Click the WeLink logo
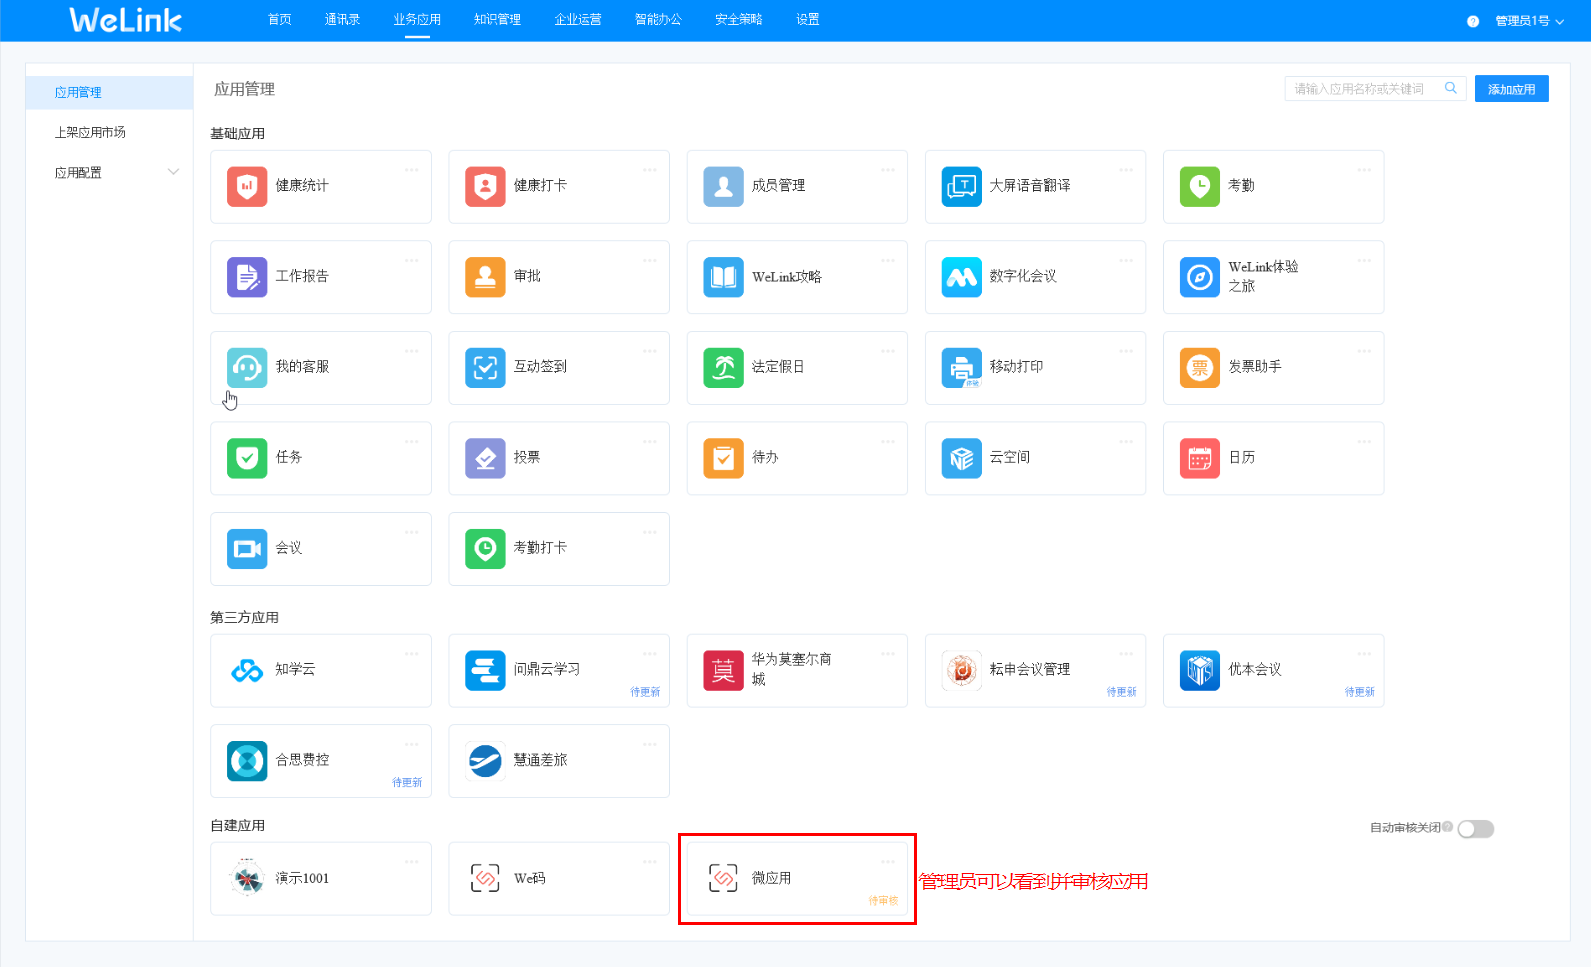The image size is (1591, 967). point(125,20)
